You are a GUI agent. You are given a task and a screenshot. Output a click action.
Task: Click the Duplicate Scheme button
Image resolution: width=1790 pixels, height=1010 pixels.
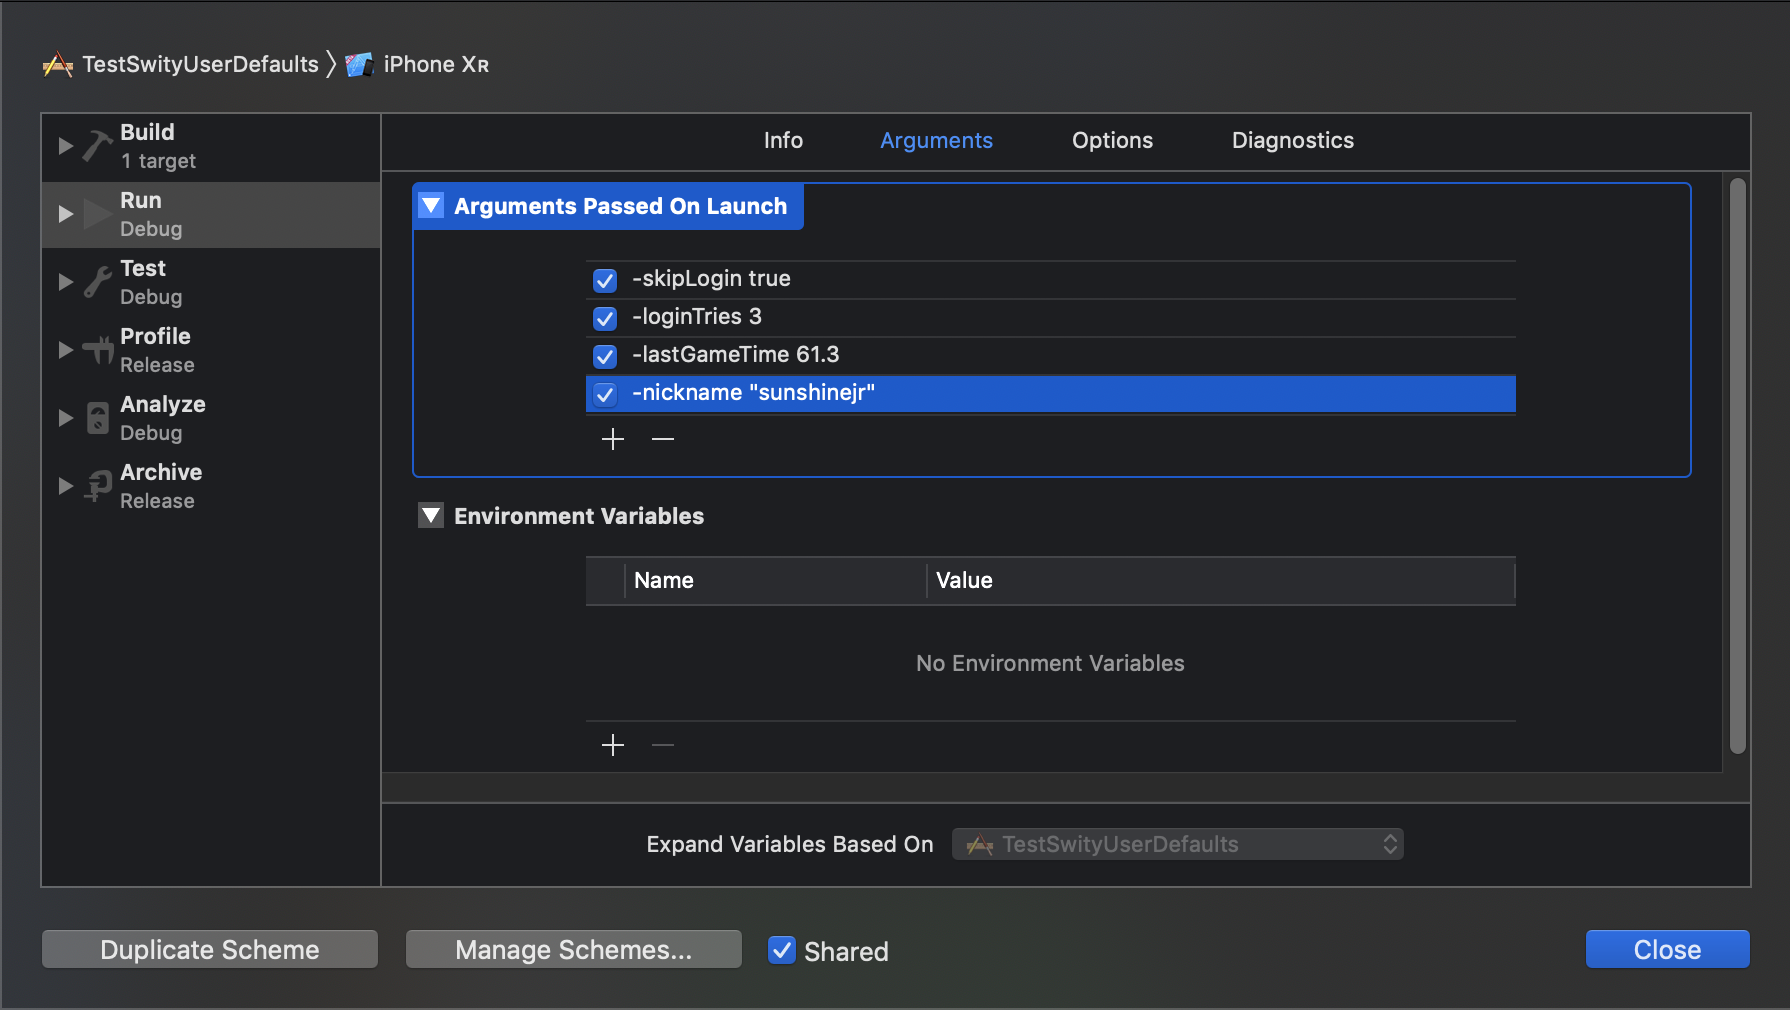click(x=210, y=949)
